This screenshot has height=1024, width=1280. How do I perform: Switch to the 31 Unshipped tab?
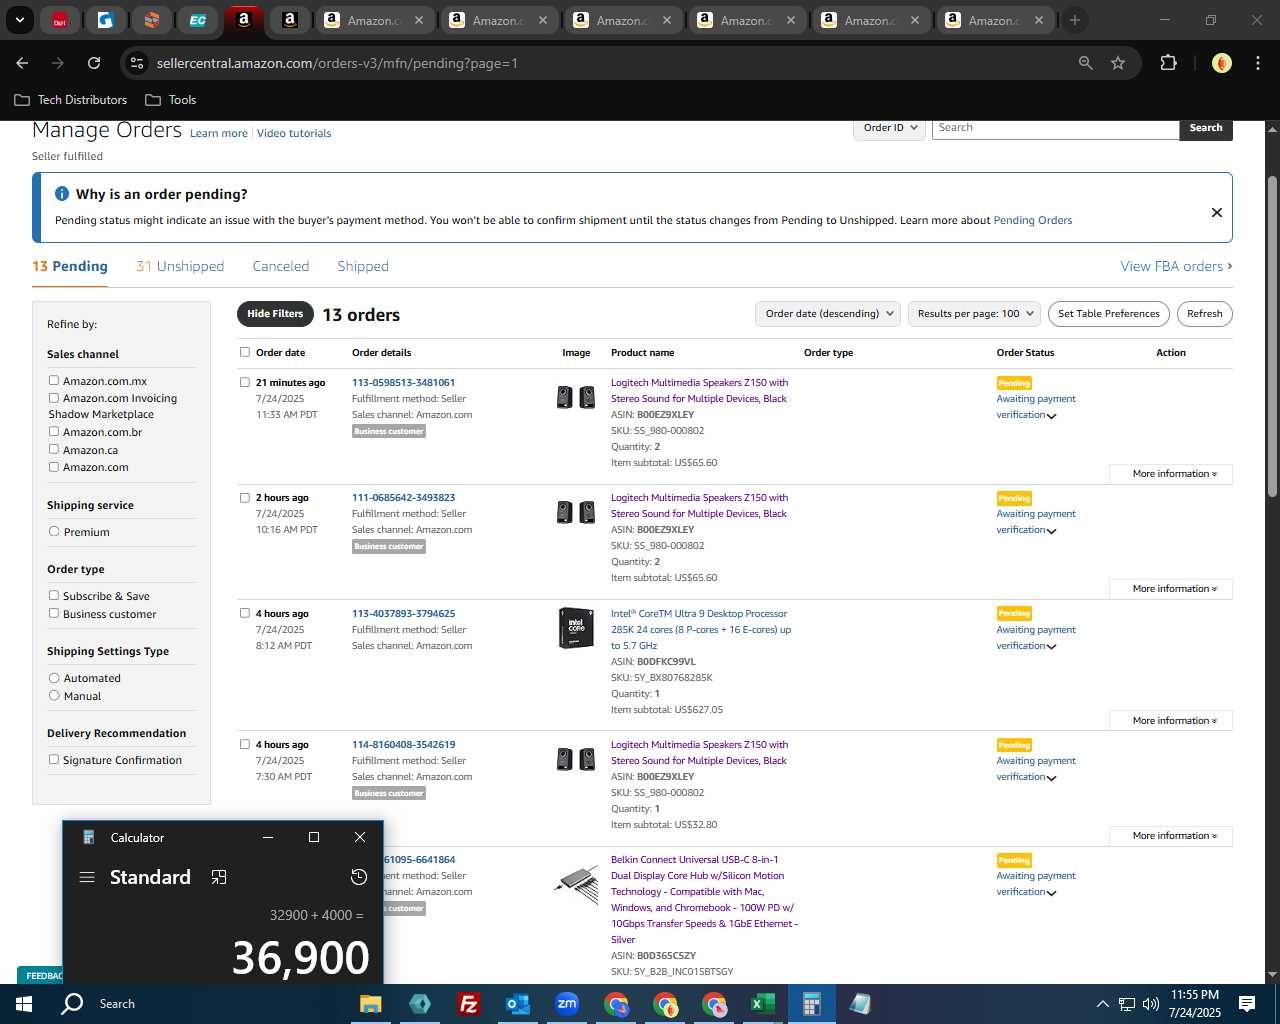(x=180, y=266)
